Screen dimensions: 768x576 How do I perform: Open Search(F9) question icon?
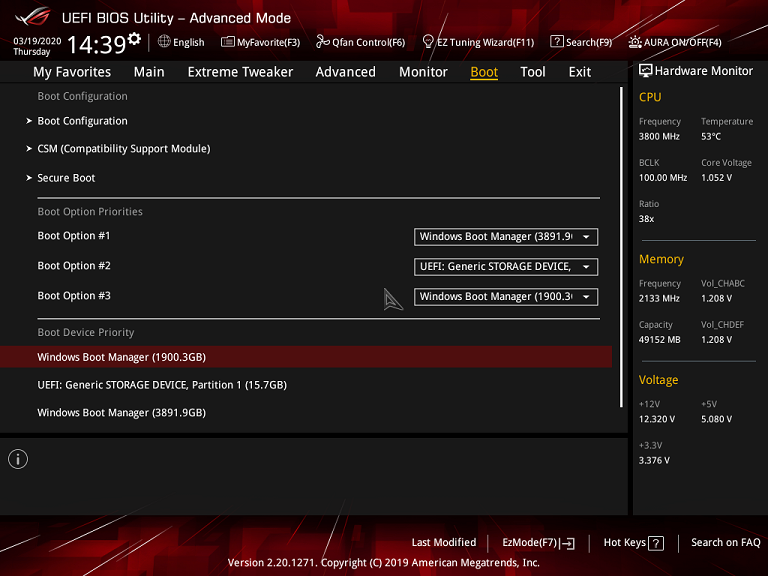(x=556, y=42)
